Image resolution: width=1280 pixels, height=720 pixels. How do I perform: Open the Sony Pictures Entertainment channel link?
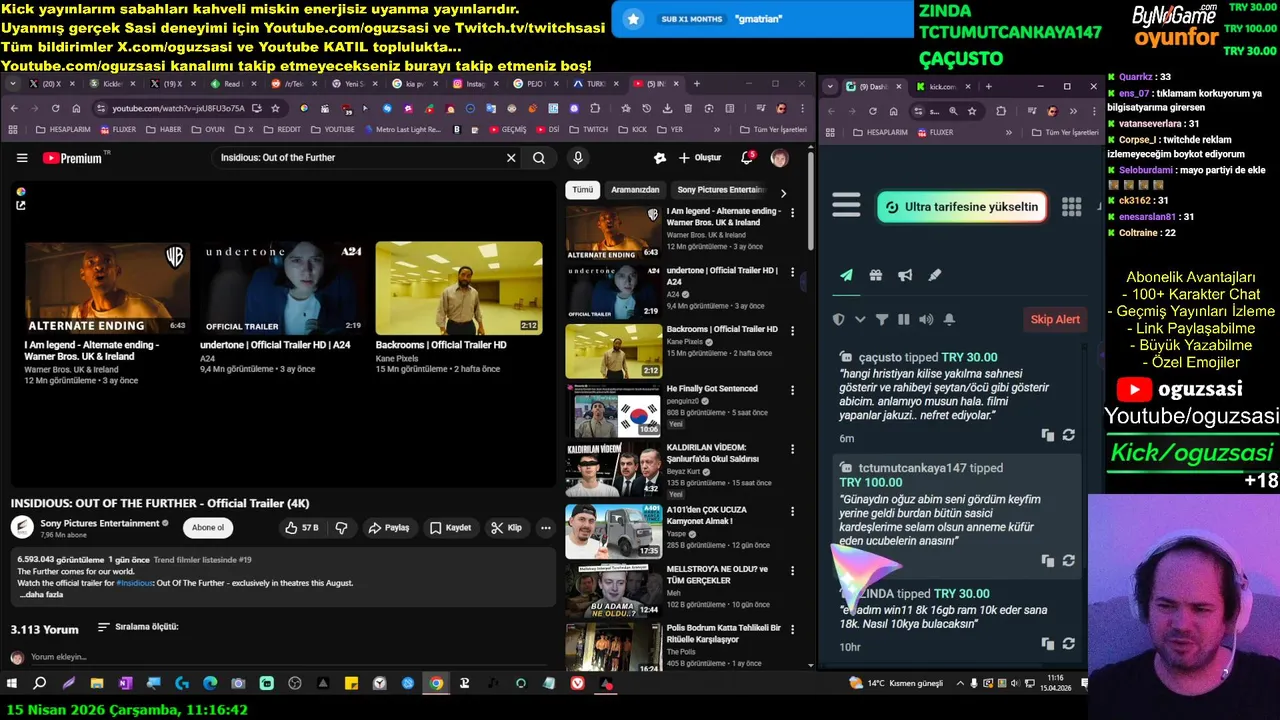click(99, 523)
